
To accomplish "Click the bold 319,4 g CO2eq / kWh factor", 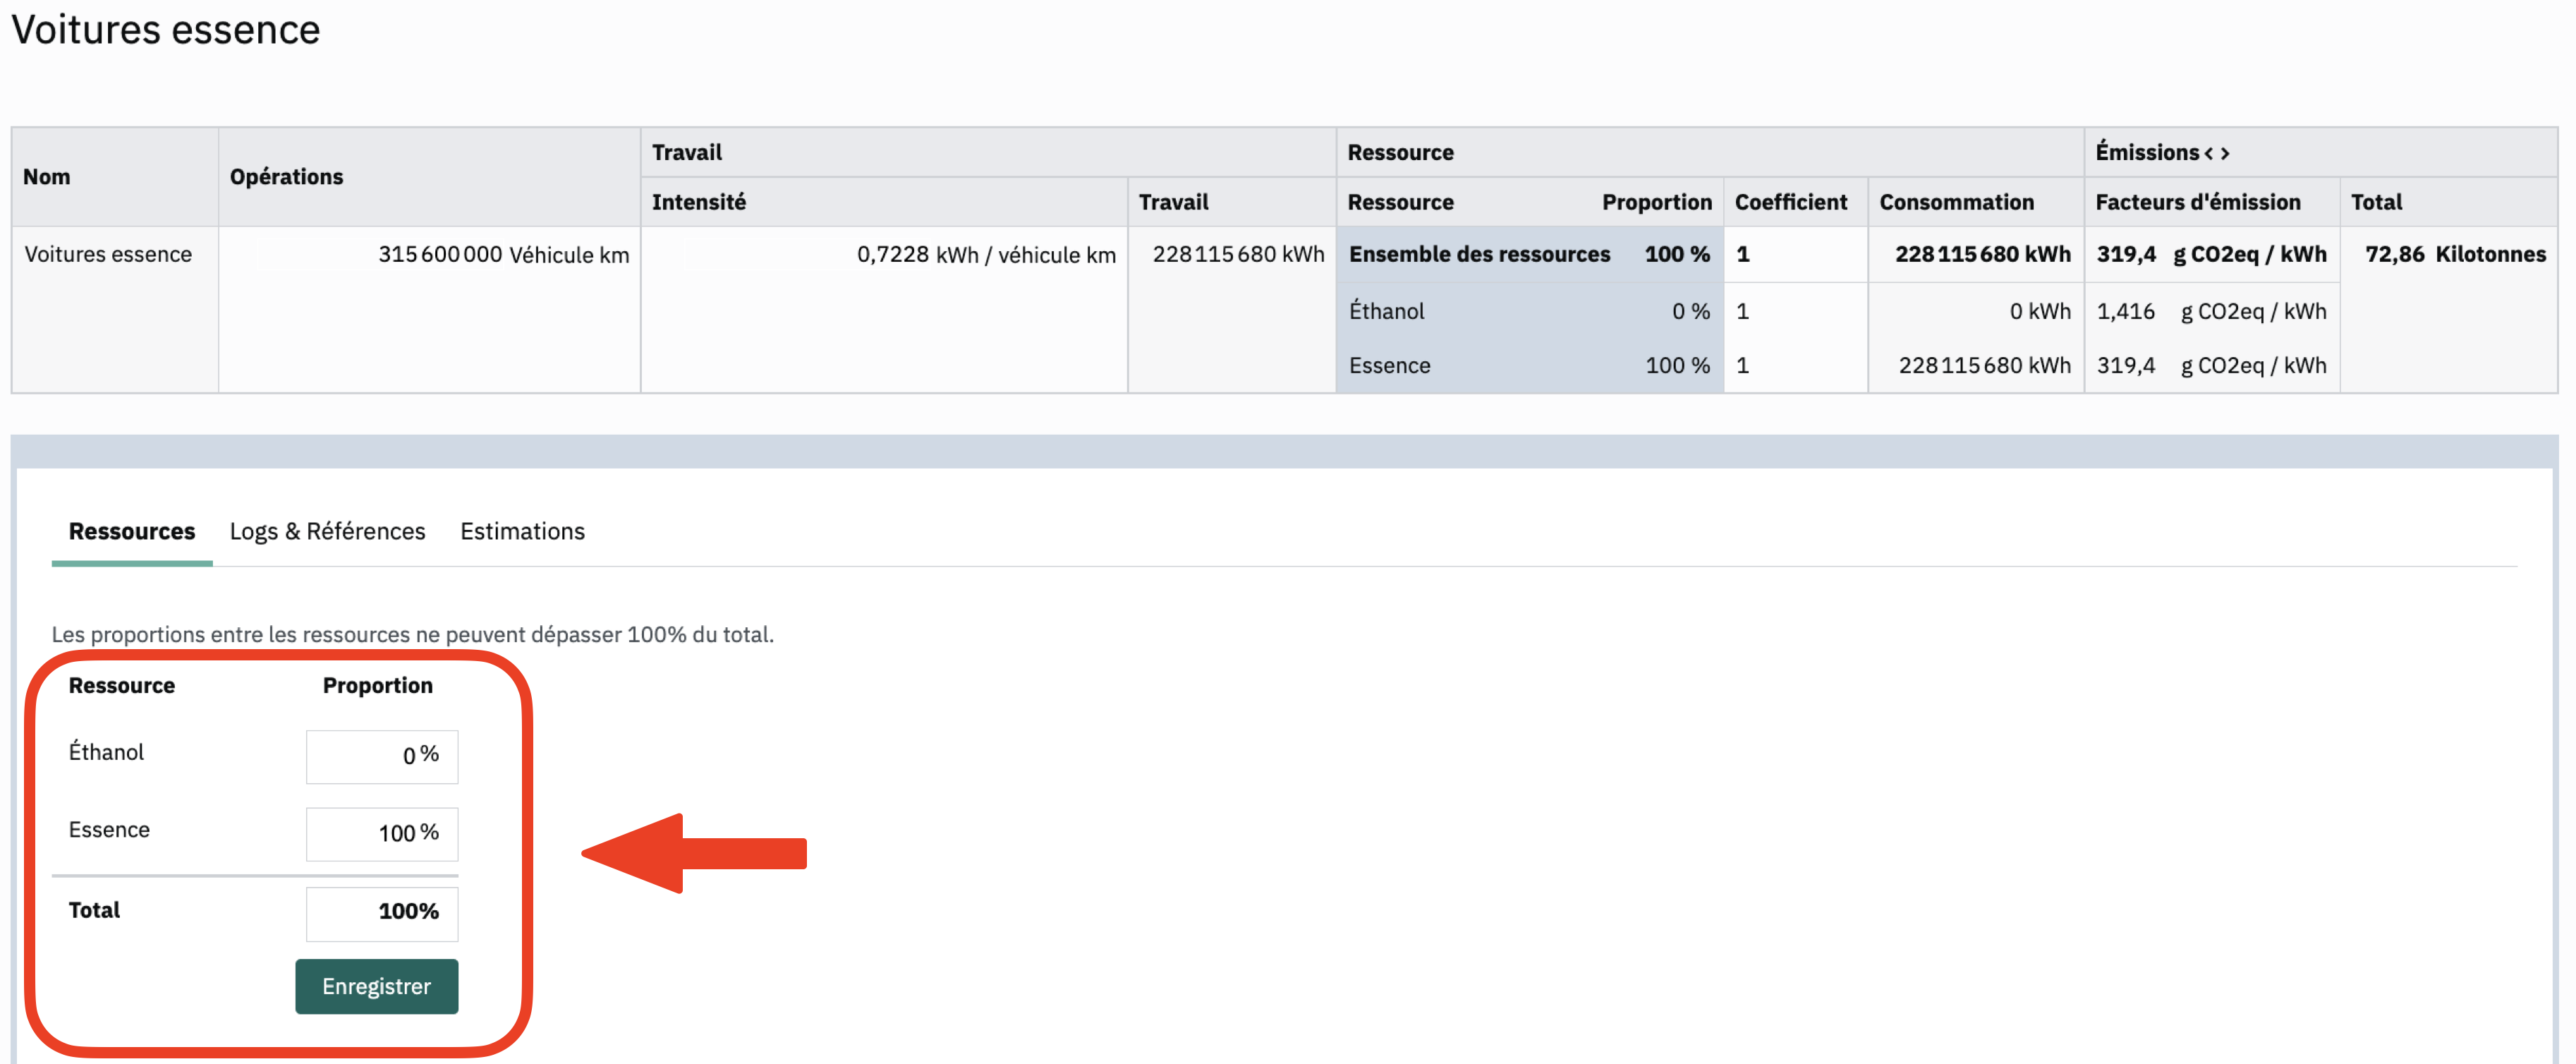I will 2211,254.
